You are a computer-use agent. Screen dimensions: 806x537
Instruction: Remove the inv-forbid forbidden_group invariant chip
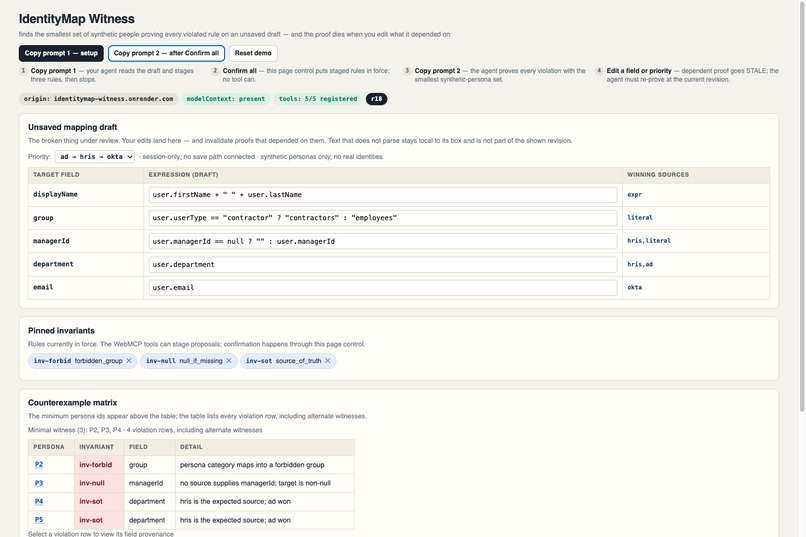(129, 361)
